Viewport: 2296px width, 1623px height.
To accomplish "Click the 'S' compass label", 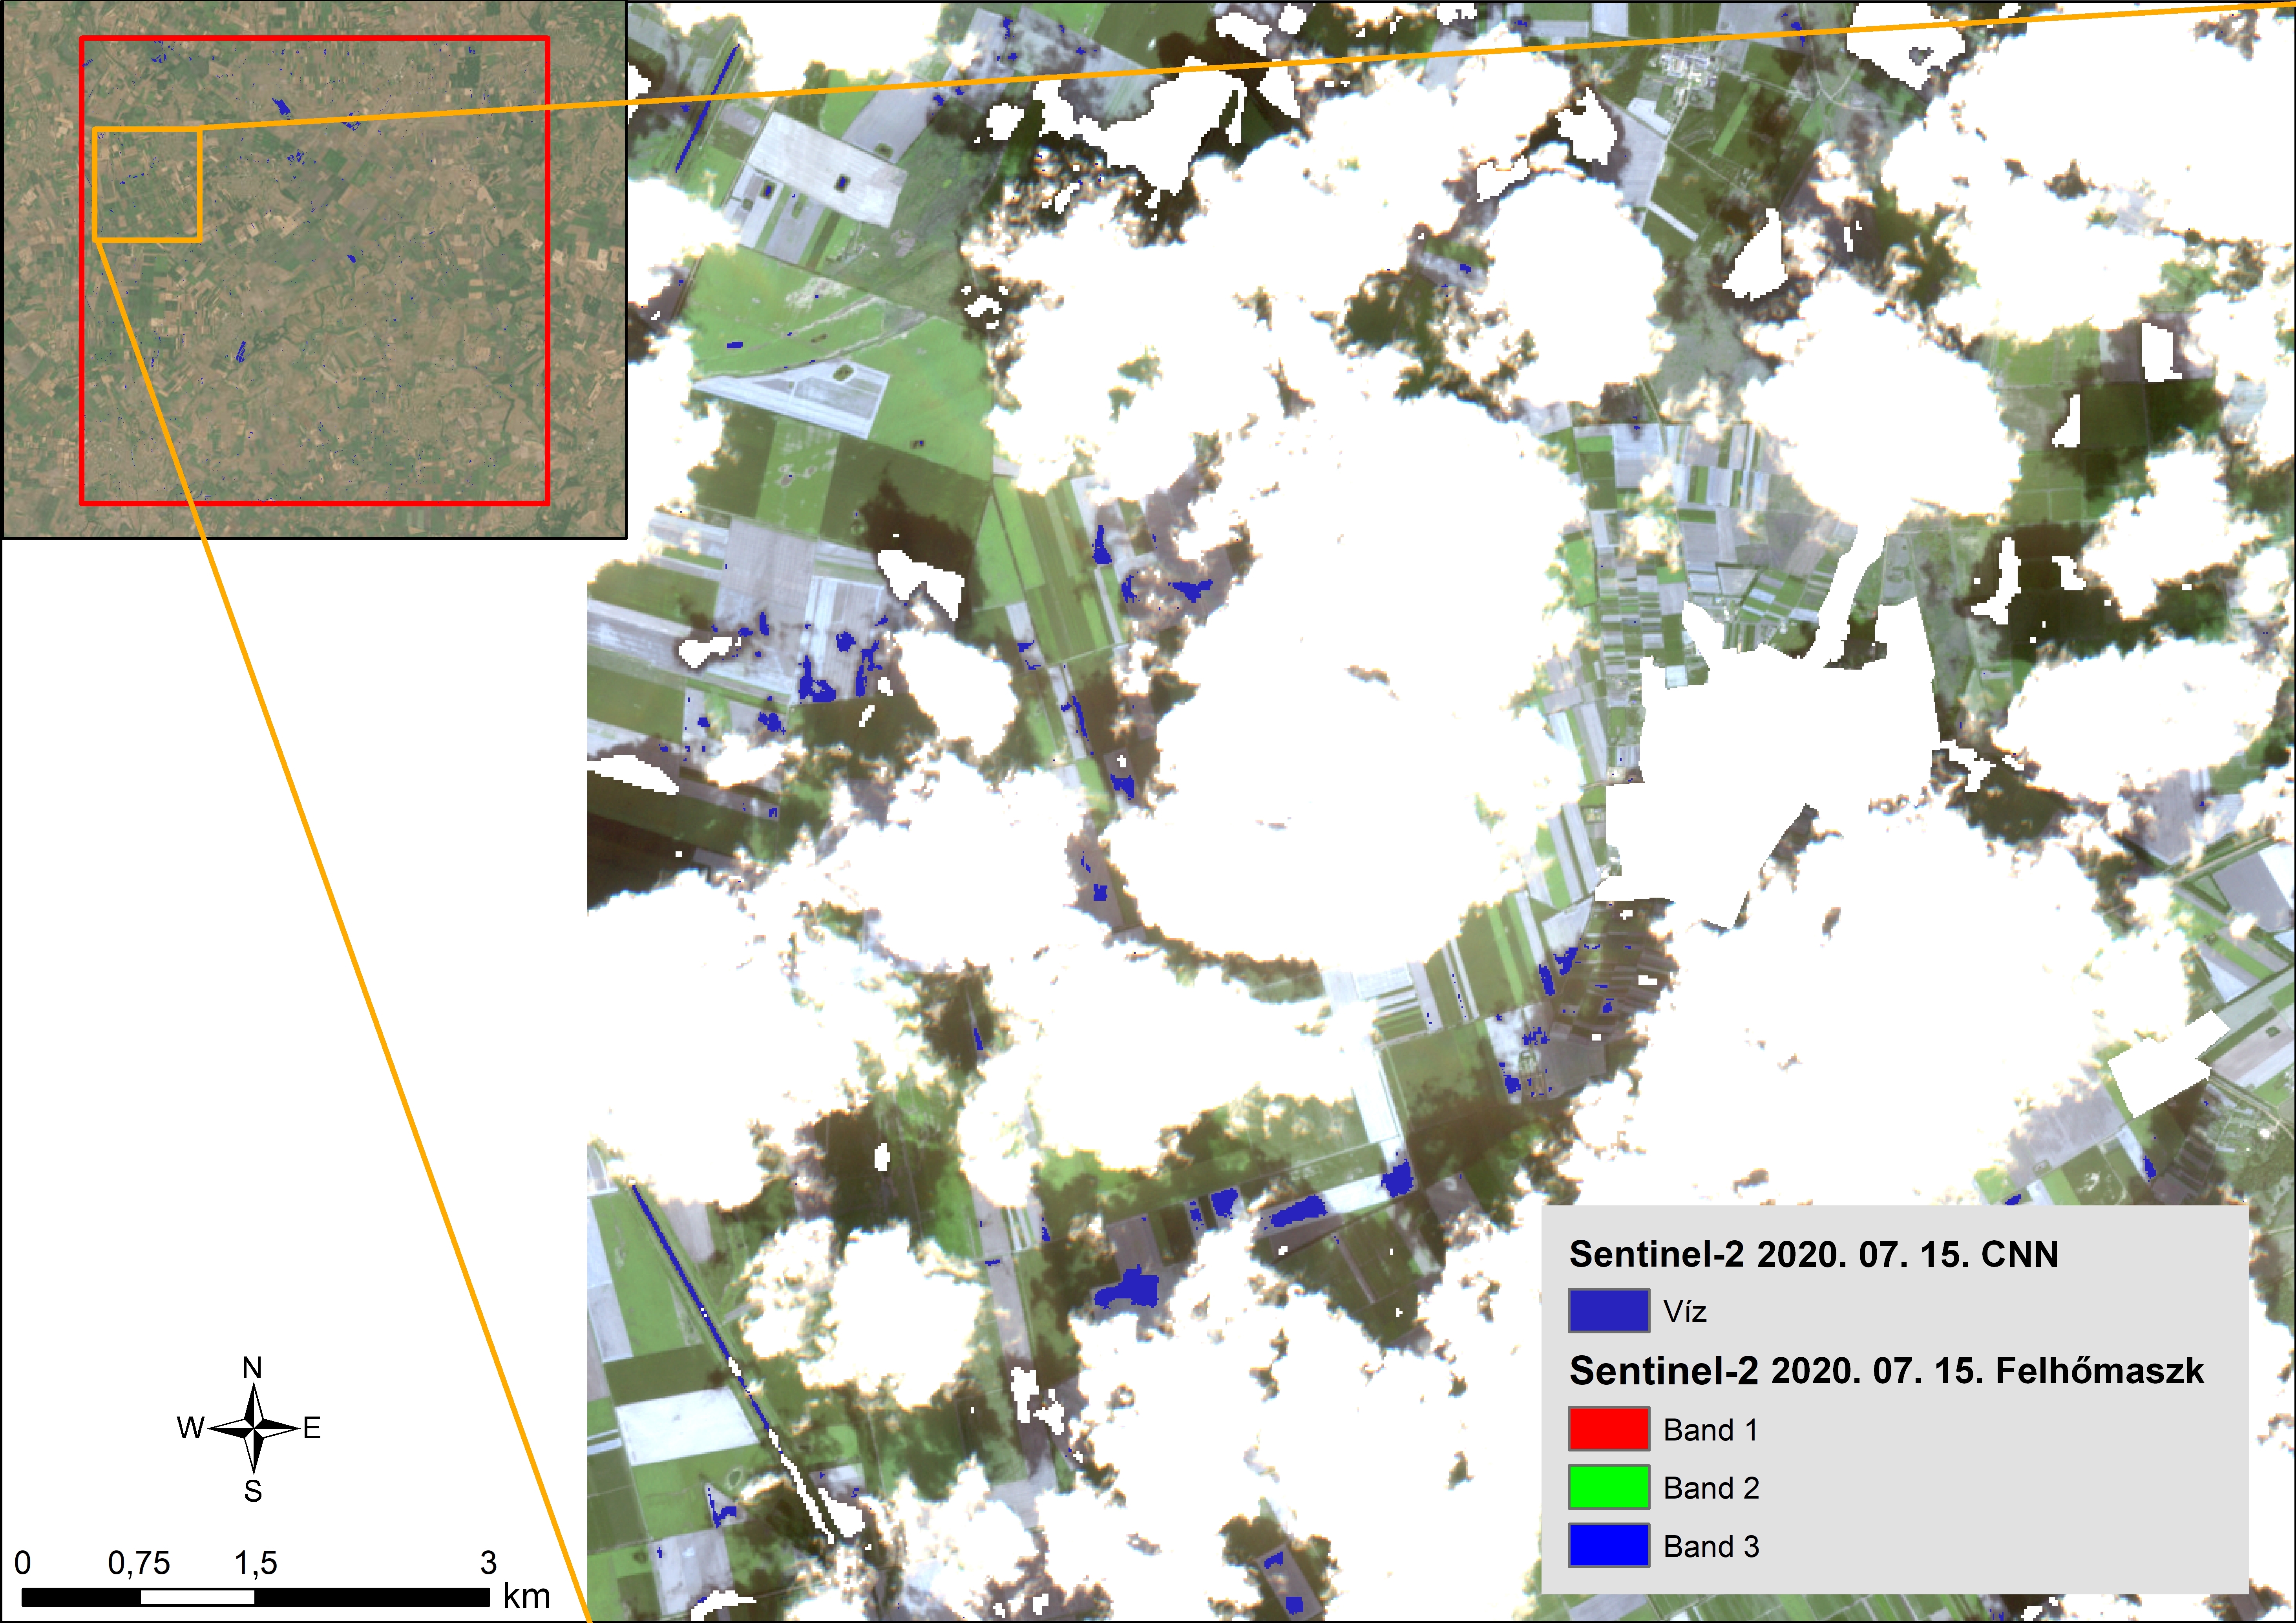I will click(x=253, y=1491).
